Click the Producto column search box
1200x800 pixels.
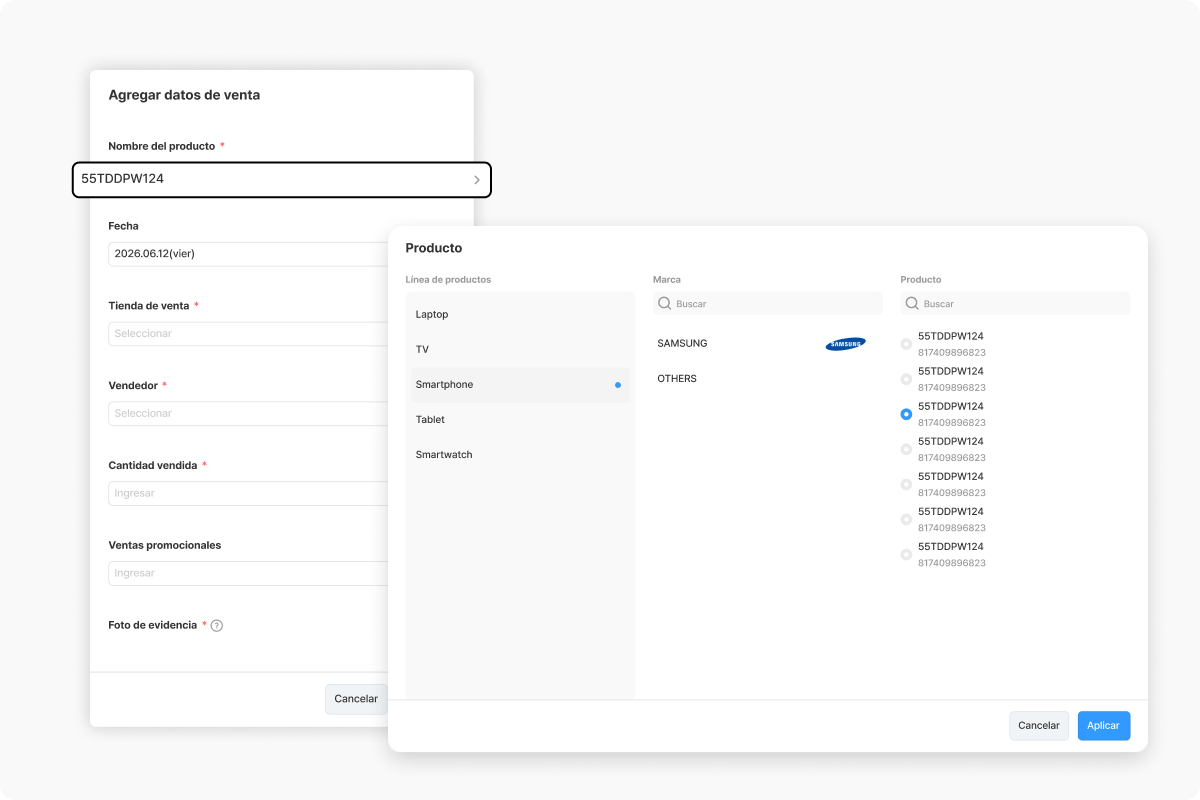(1015, 304)
